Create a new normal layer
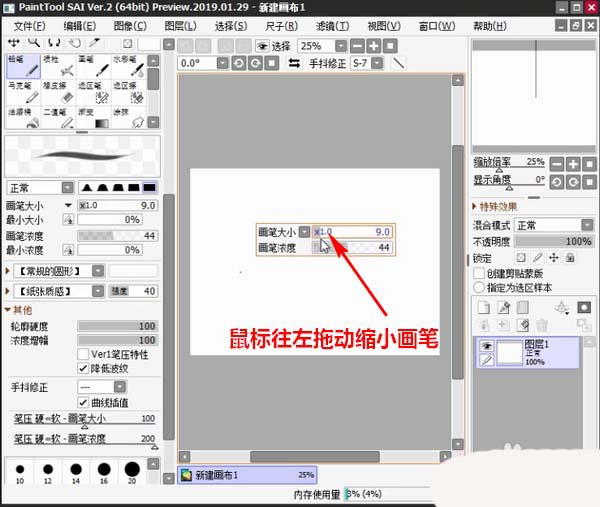Image resolution: width=600 pixels, height=507 pixels. (x=484, y=307)
